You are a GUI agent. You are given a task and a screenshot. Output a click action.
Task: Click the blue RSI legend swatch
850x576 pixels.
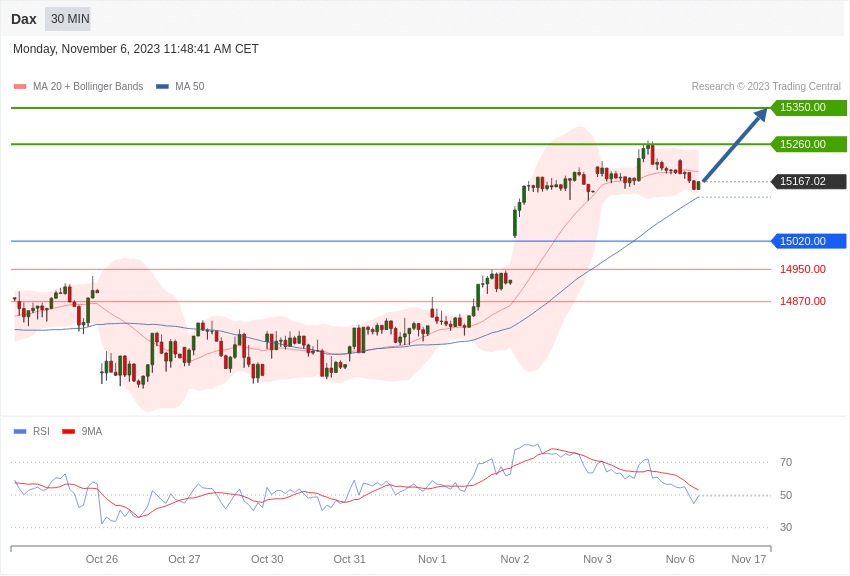[20, 431]
